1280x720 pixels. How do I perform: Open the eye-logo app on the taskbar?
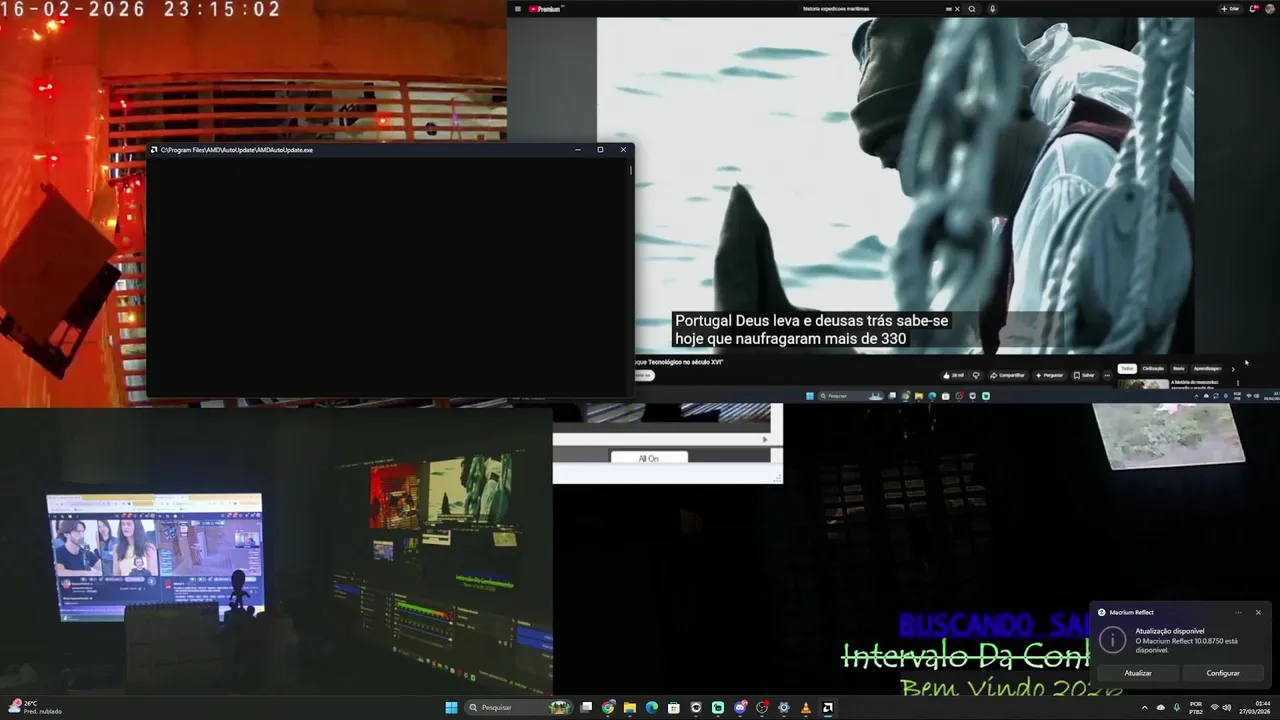696,708
